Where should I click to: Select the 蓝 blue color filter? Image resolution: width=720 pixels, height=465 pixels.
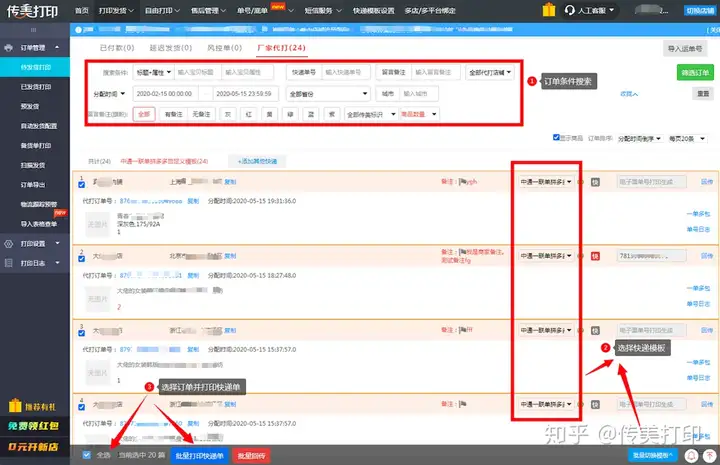(311, 114)
